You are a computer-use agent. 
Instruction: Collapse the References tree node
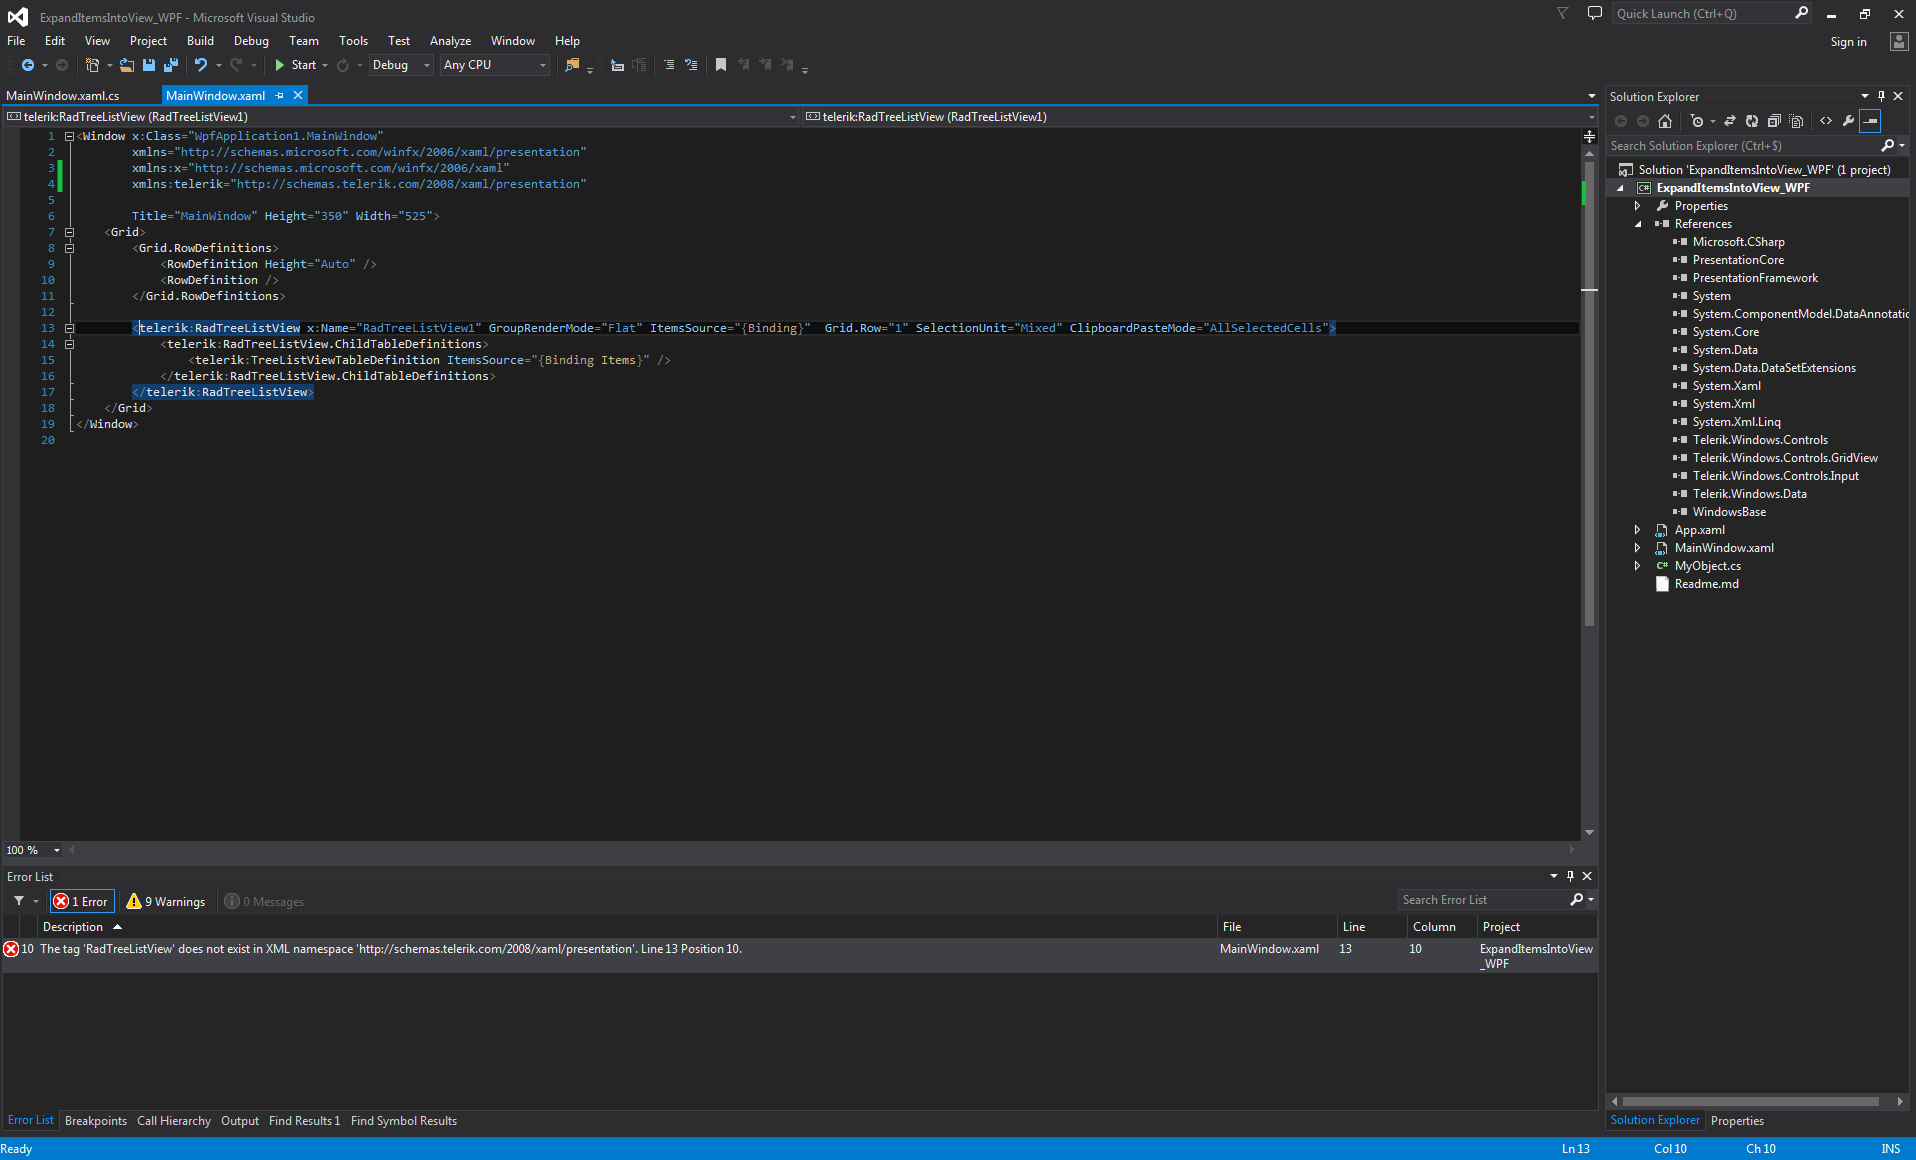coord(1638,224)
